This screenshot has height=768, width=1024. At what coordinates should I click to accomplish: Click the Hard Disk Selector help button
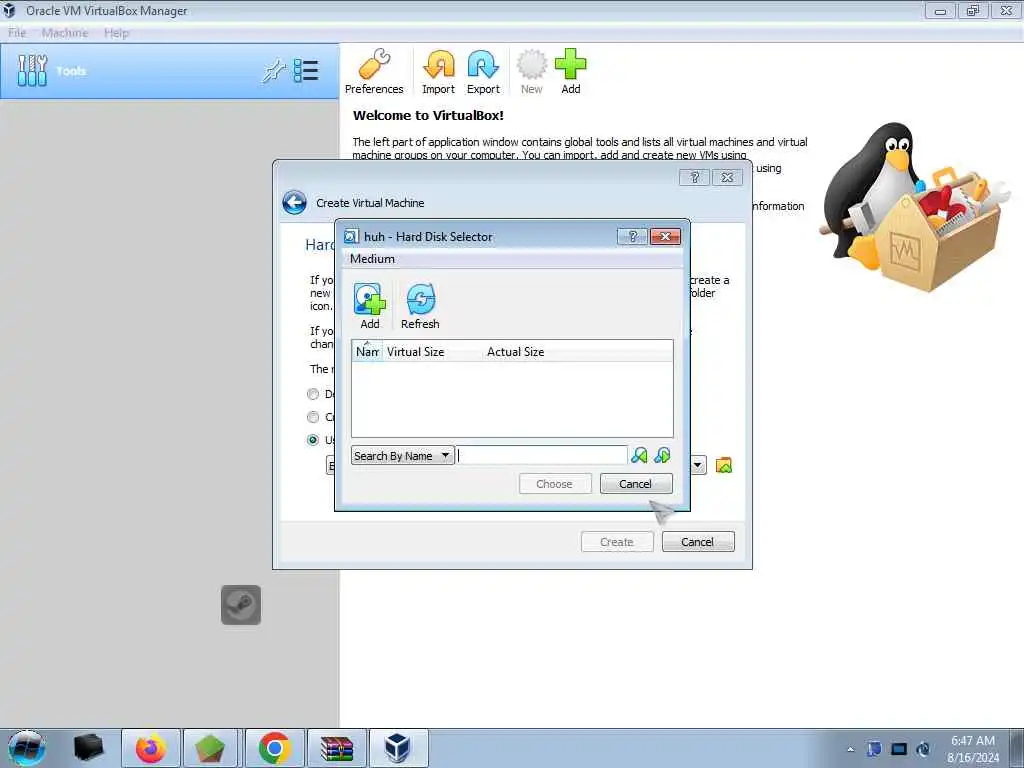click(632, 236)
